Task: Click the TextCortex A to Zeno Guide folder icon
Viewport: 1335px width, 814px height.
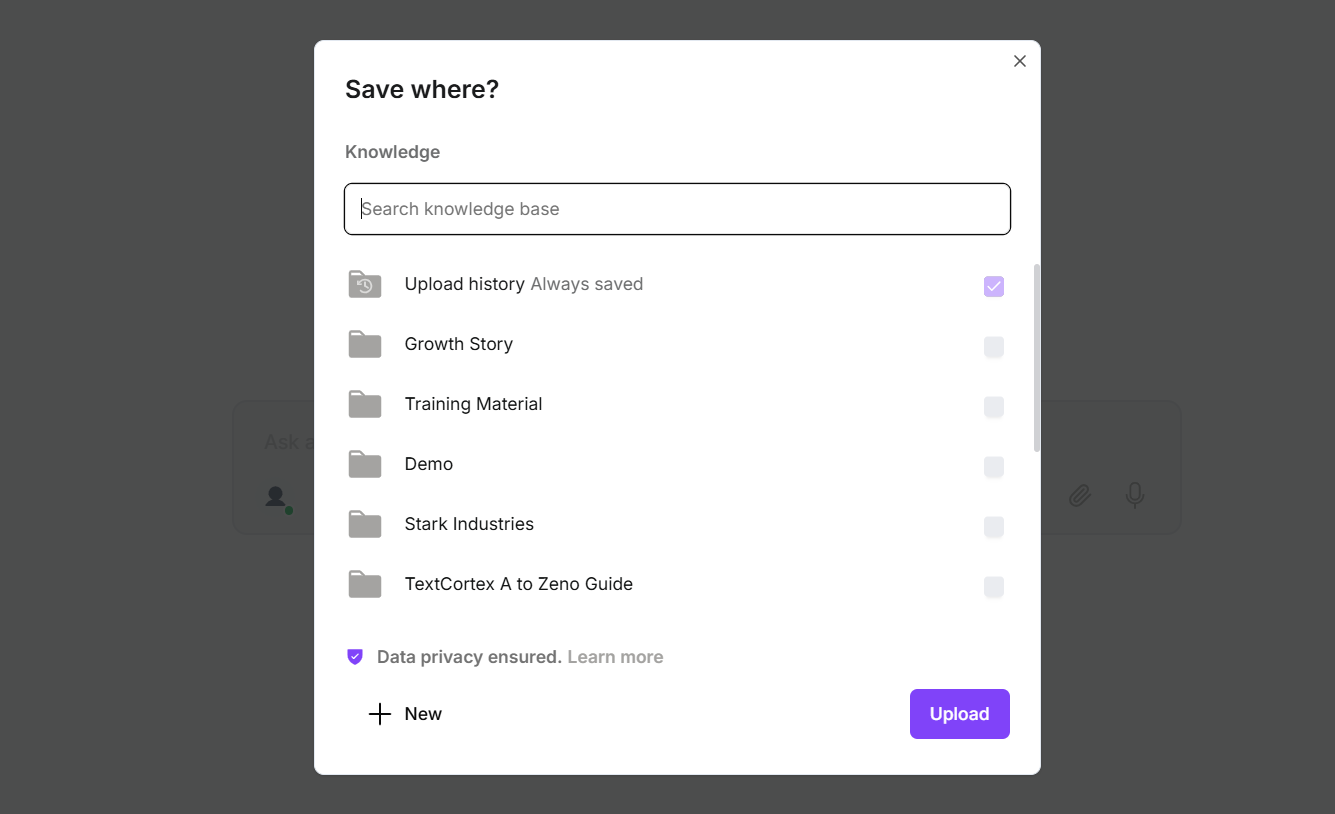Action: 364,584
